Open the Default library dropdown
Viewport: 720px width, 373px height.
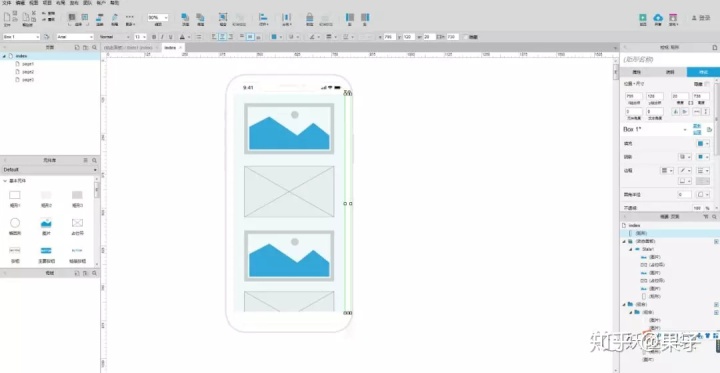(50, 170)
